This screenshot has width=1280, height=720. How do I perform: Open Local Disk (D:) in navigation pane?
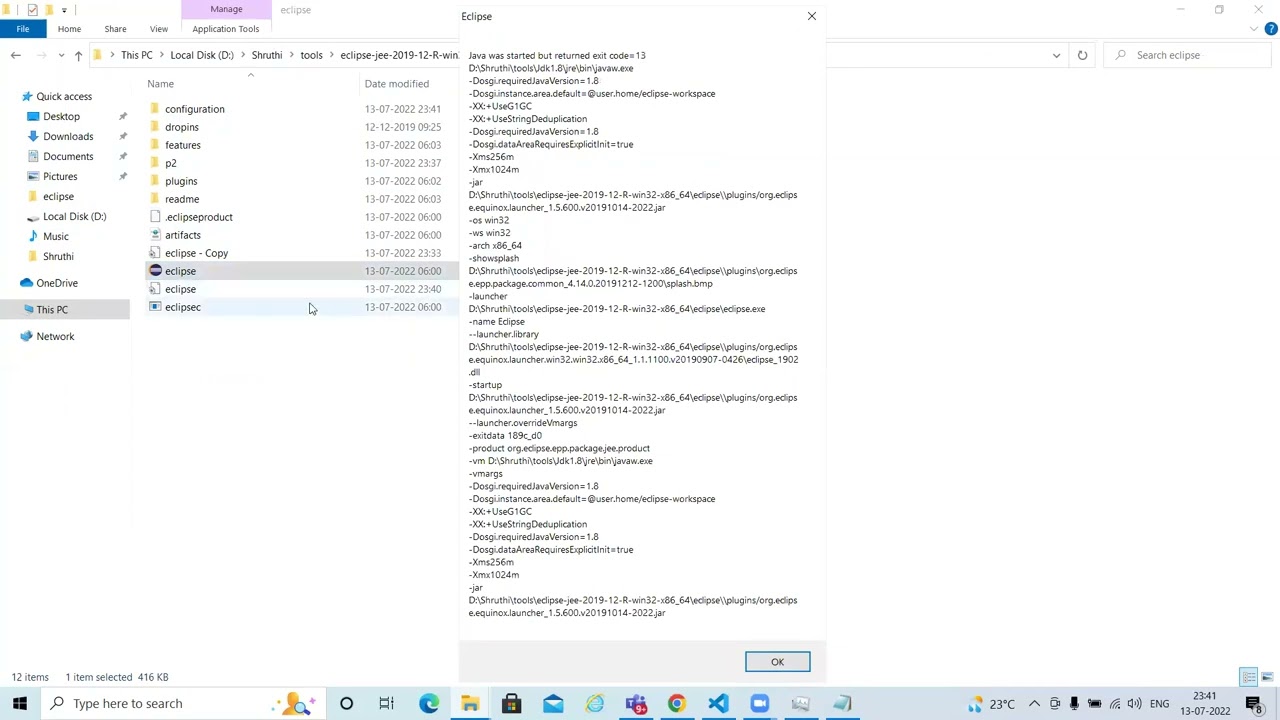74,216
